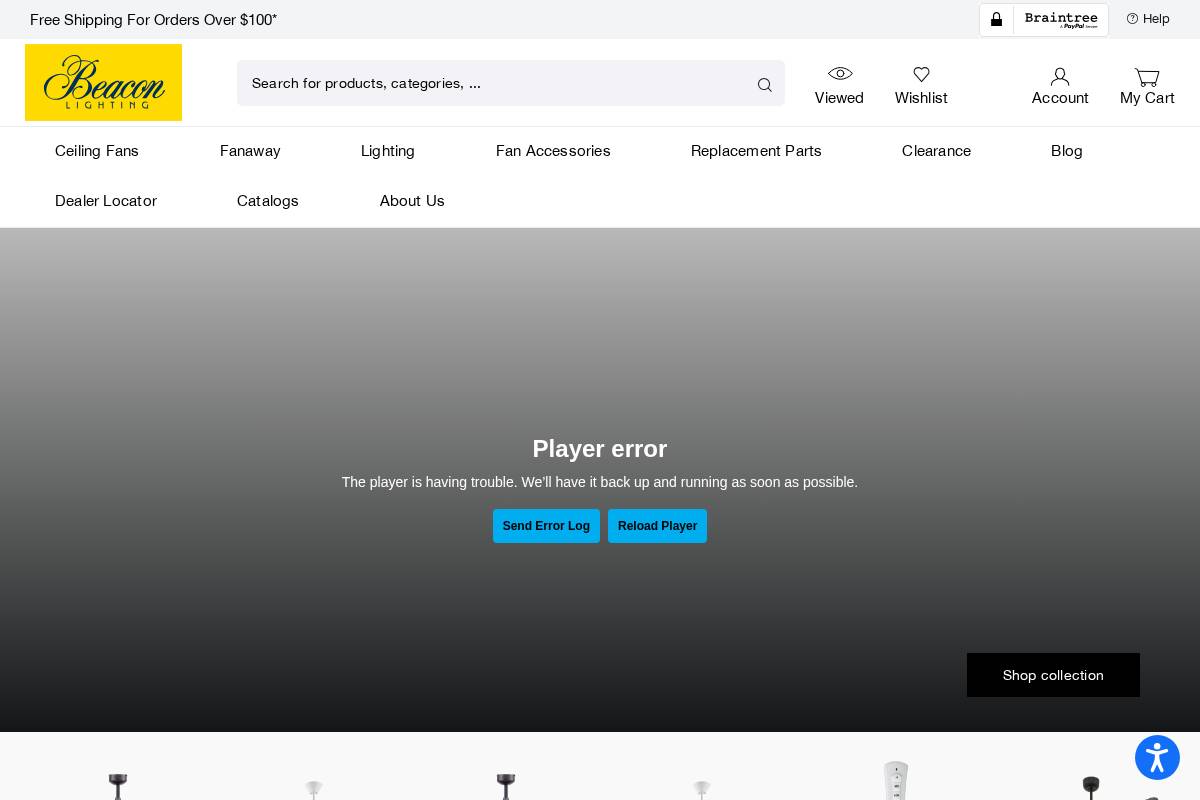Click the Reload Player button
The height and width of the screenshot is (800, 1200).
pos(657,526)
